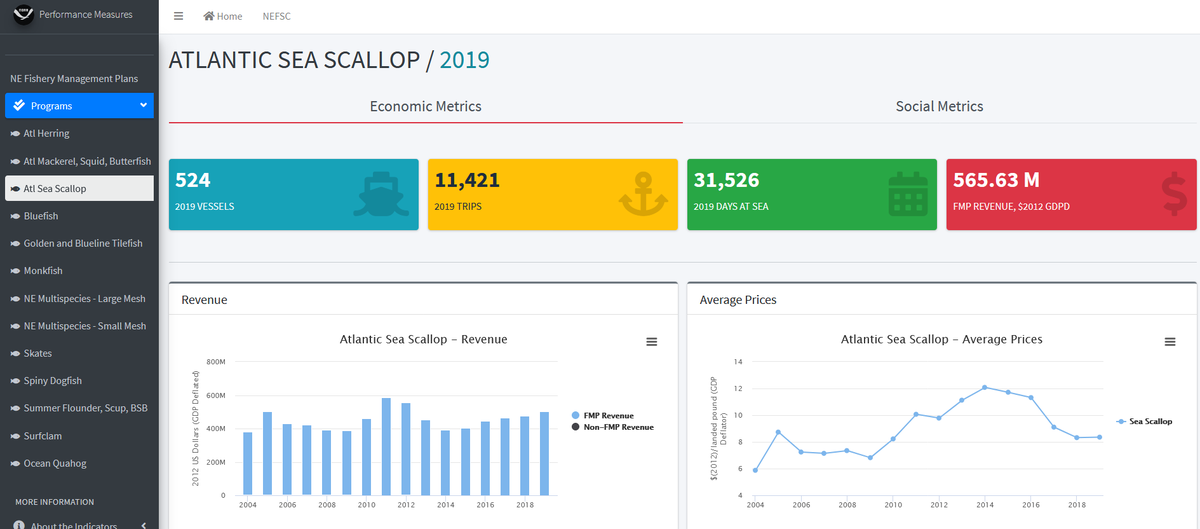Viewport: 1200px width, 529px height.
Task: Toggle Non-FMP Revenue series in the legend
Action: [x=612, y=427]
